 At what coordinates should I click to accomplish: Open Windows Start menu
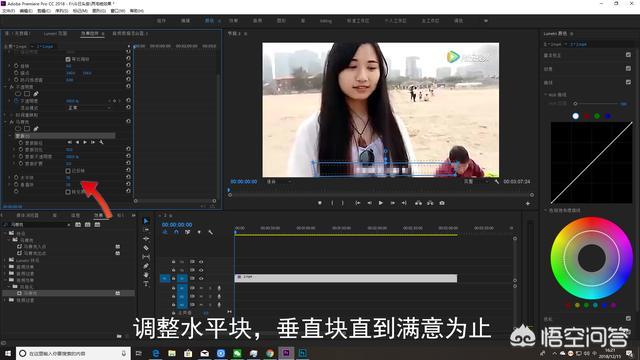[x=8, y=353]
